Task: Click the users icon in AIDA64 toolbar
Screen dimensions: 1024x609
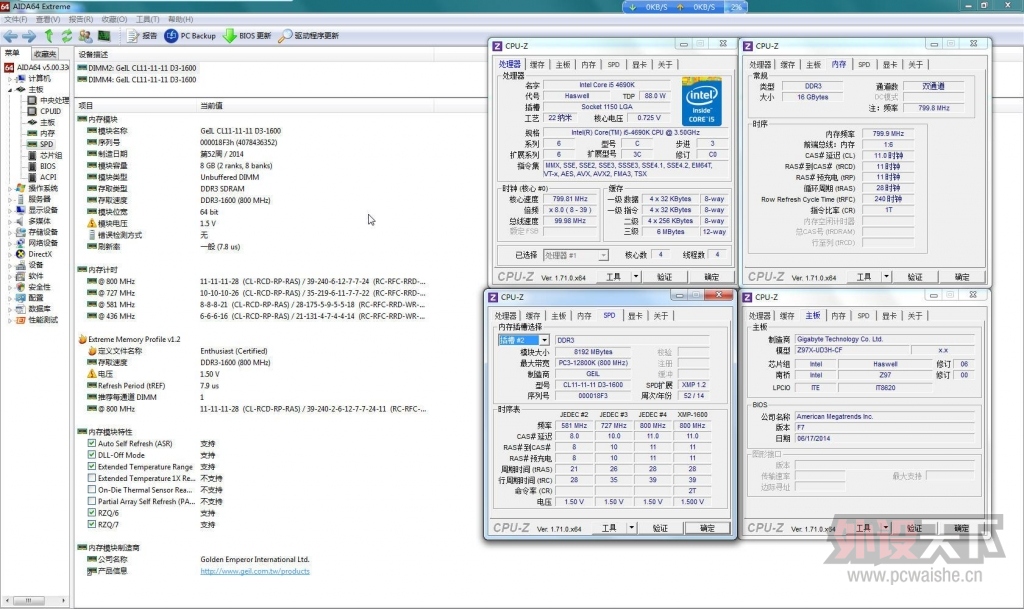Action: 85,36
